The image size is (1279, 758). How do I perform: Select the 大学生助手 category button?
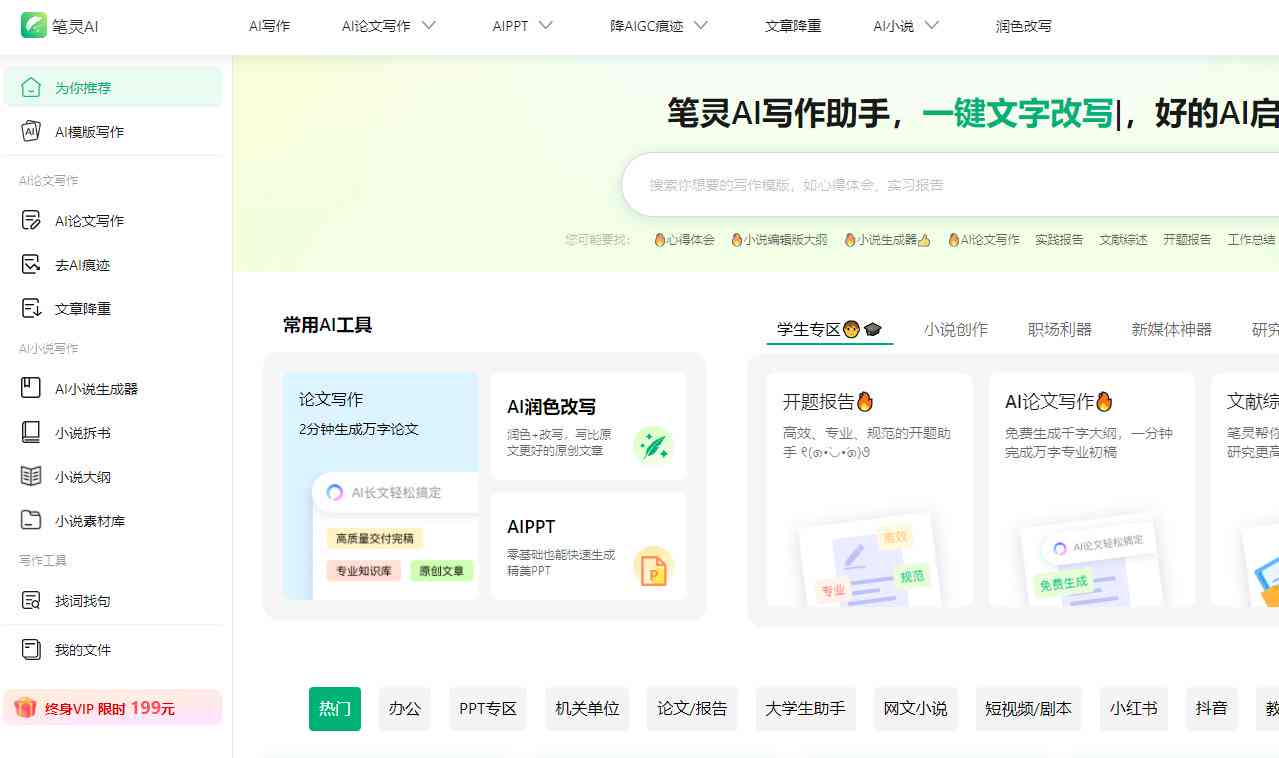pyautogui.click(x=805, y=709)
